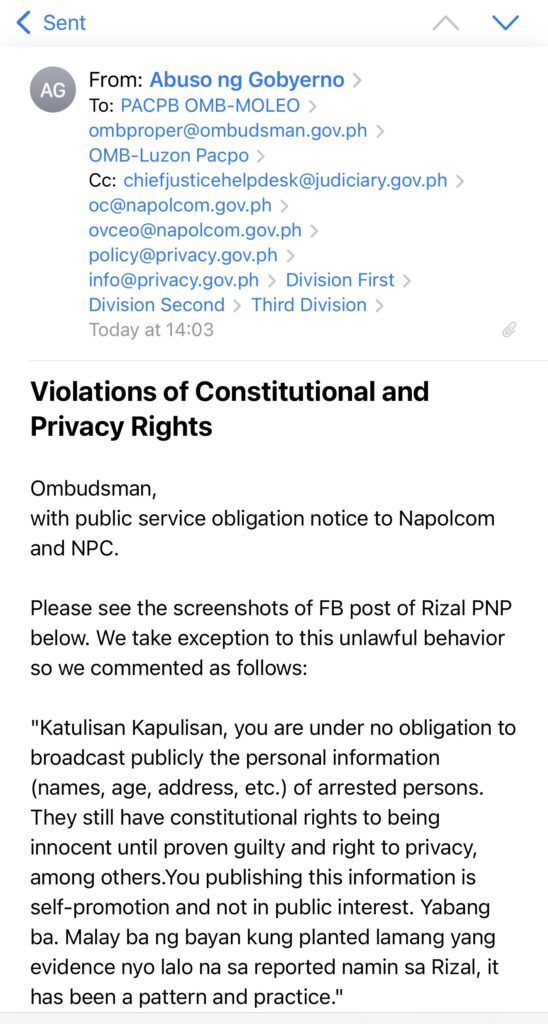Go back to the Sent mailbox
548x1024 pixels.
click(x=51, y=23)
